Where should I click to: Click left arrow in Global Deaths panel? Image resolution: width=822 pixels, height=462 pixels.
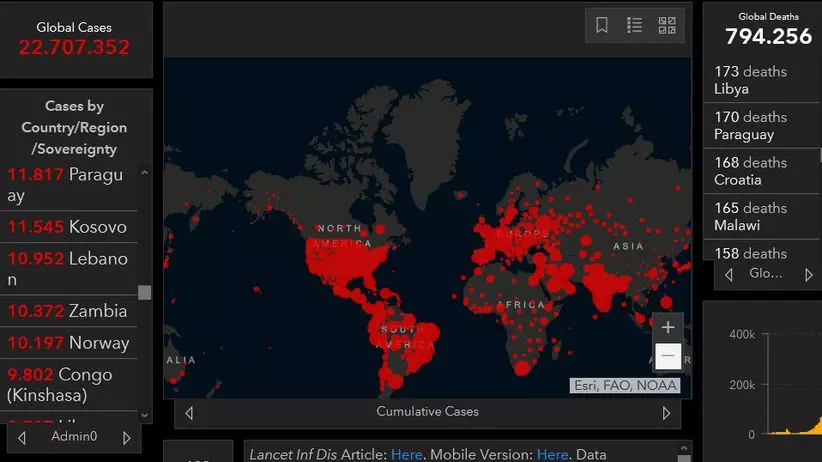[x=728, y=274]
